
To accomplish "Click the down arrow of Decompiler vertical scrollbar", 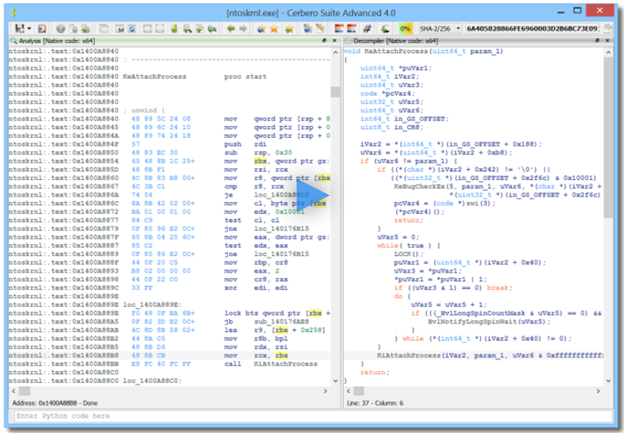I will coord(608,381).
